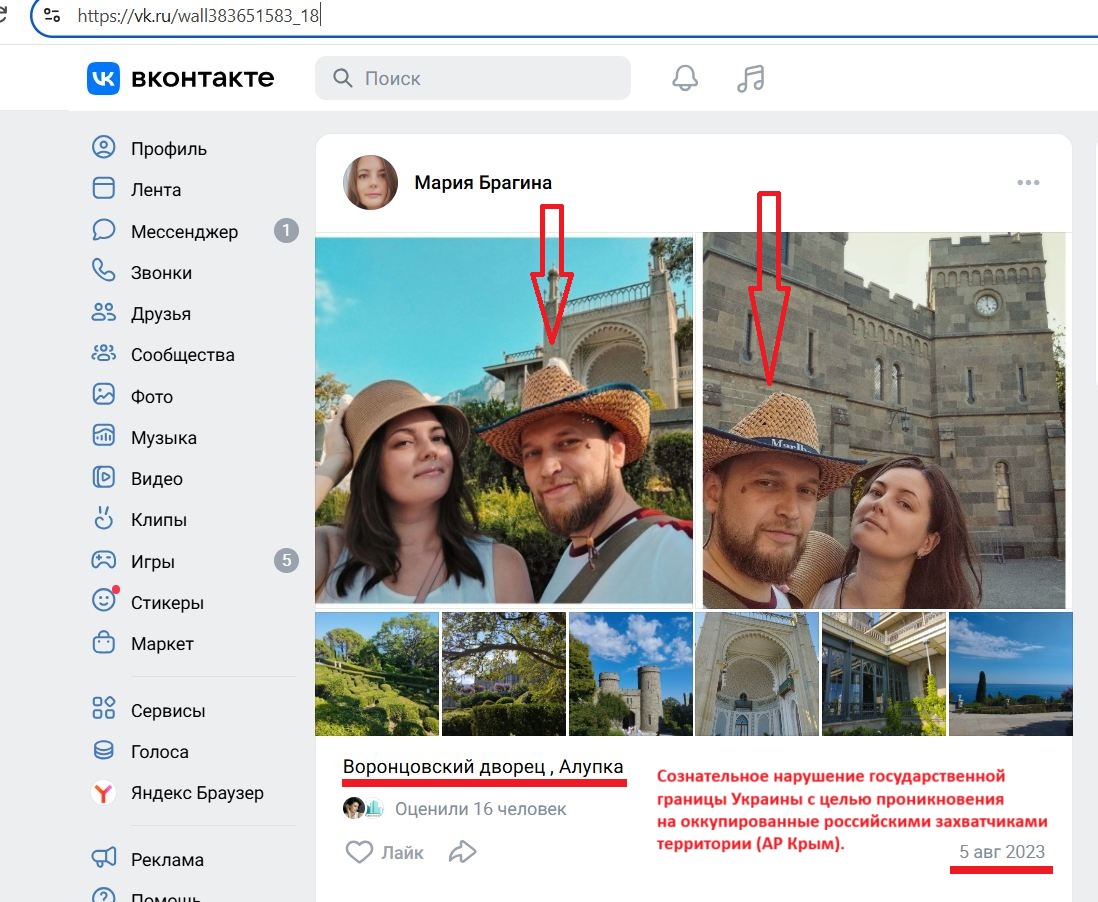This screenshot has width=1098, height=902.
Task: Click the Сообщества group icon
Action: [104, 353]
